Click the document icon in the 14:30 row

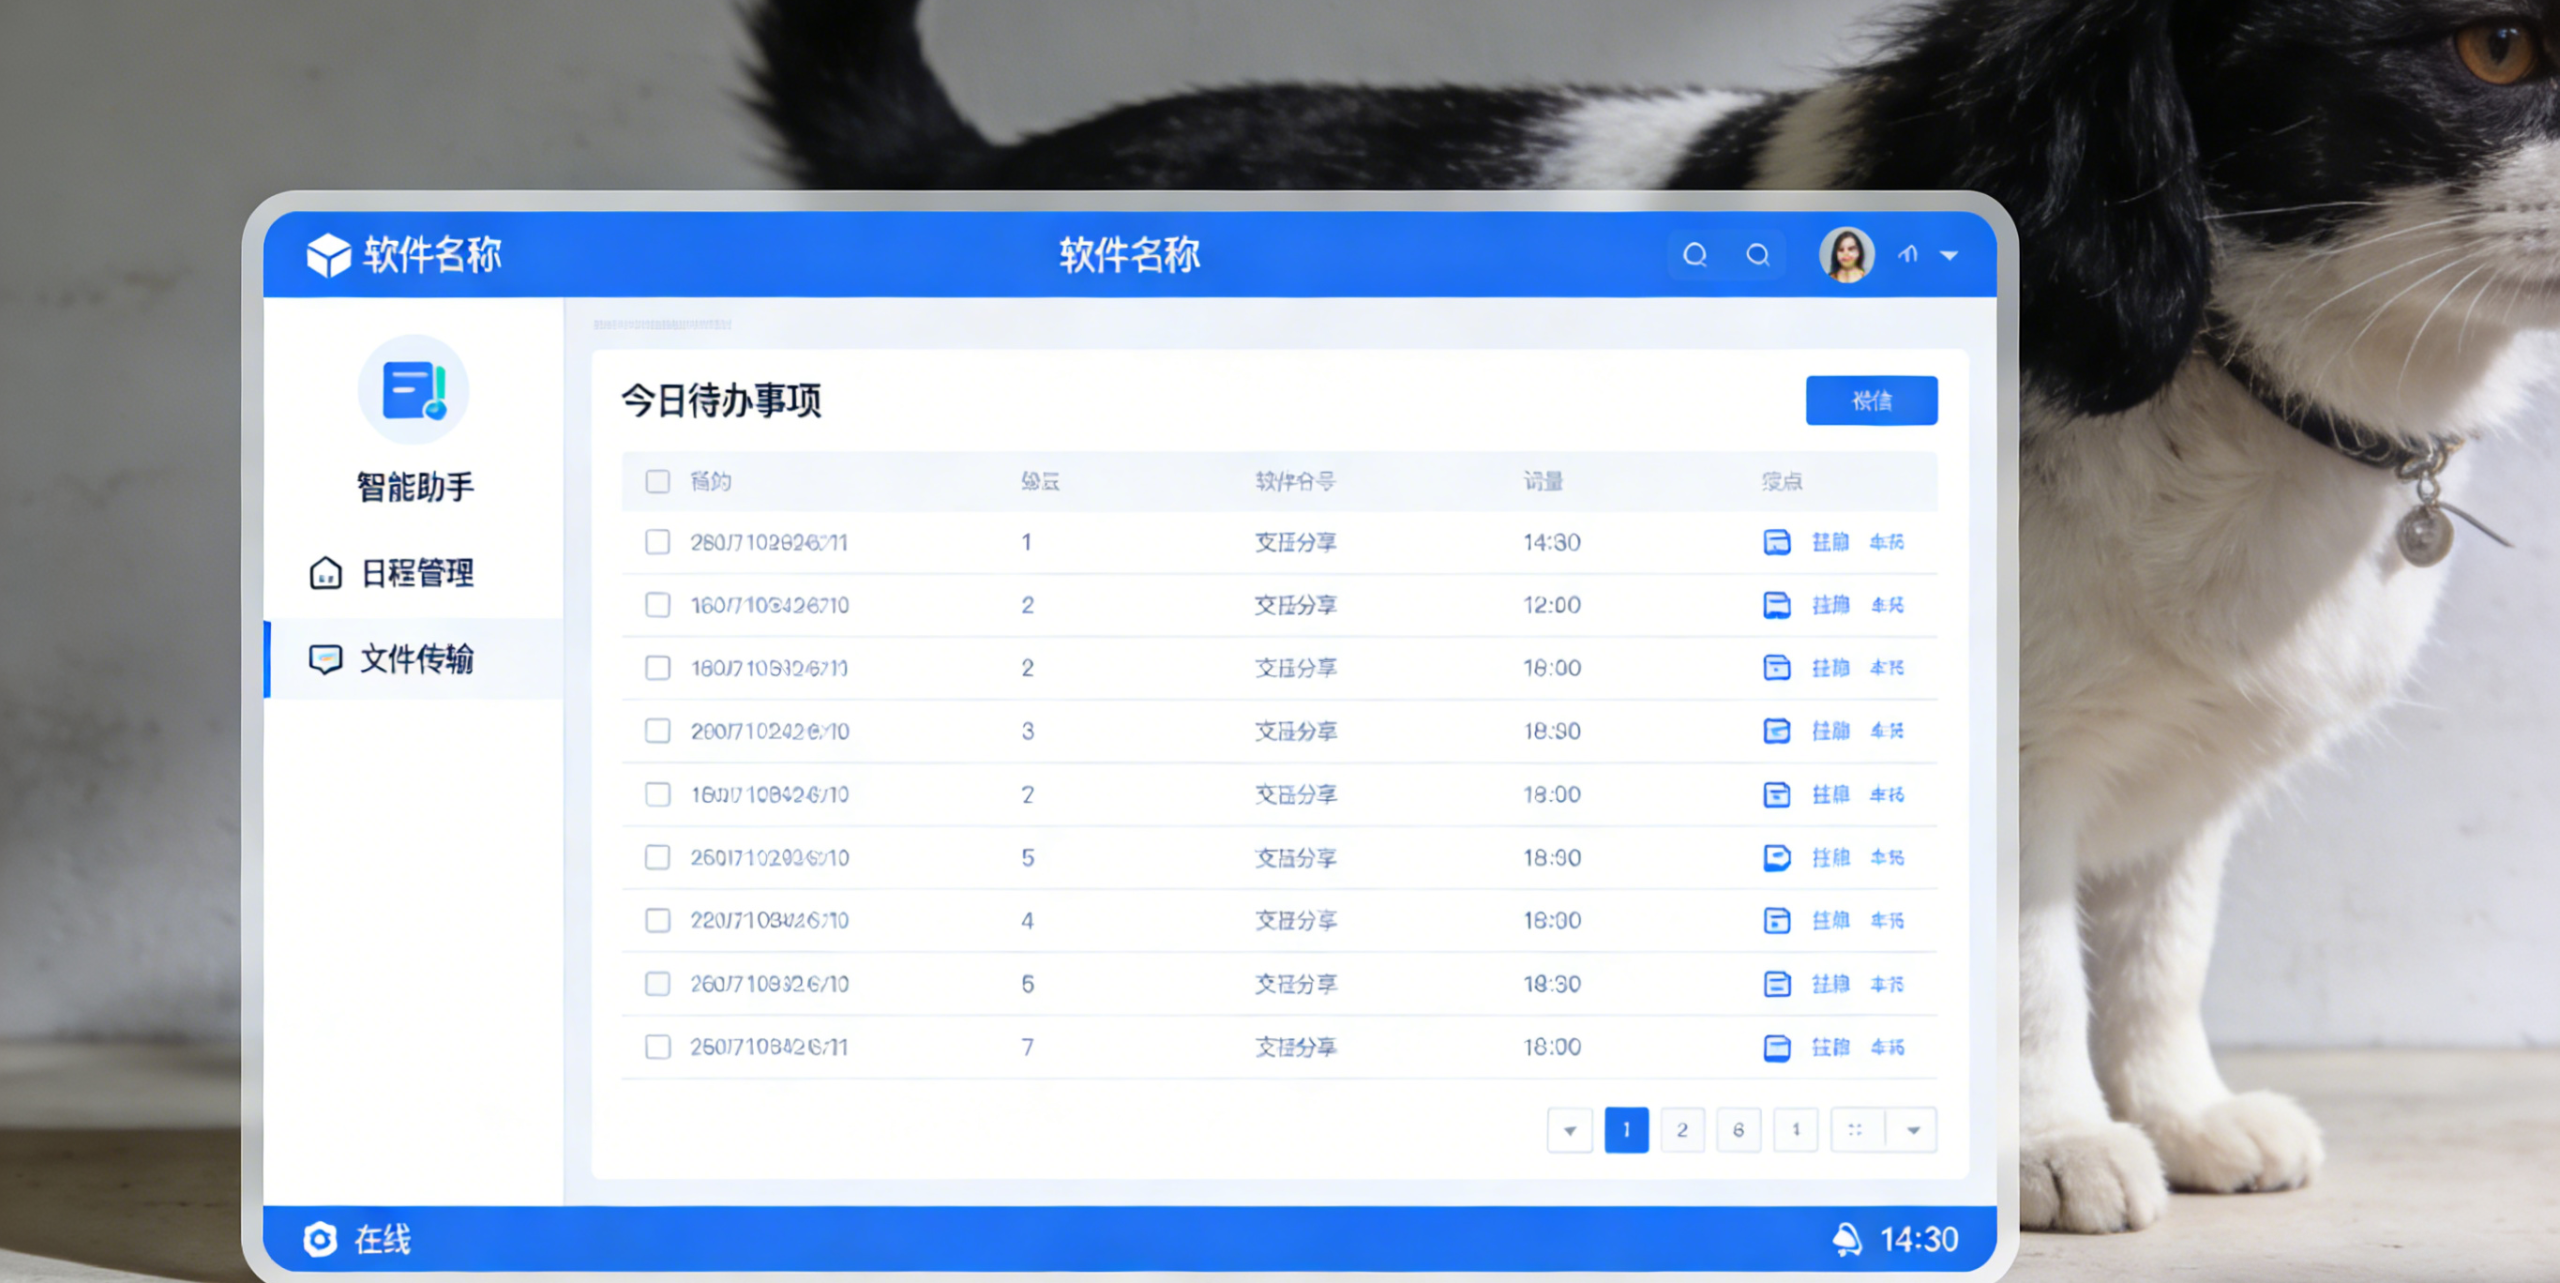(1776, 542)
